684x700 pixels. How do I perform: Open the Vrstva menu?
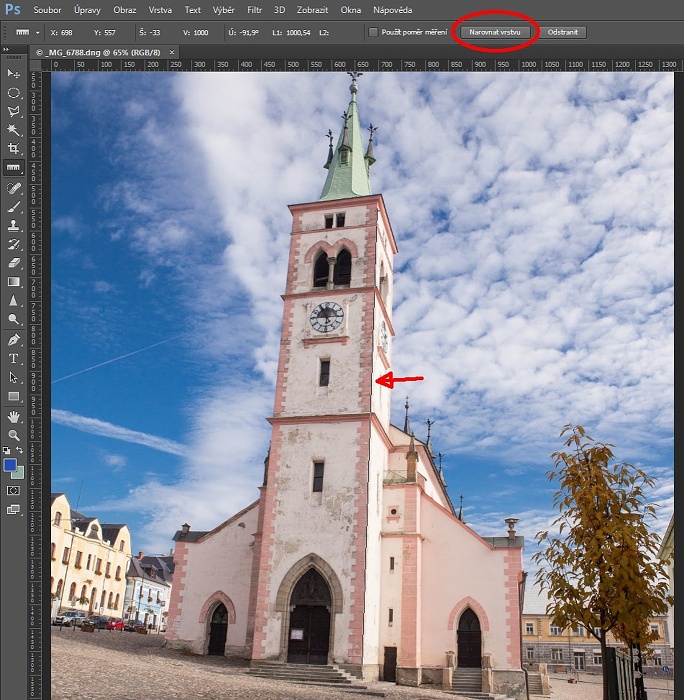point(159,9)
